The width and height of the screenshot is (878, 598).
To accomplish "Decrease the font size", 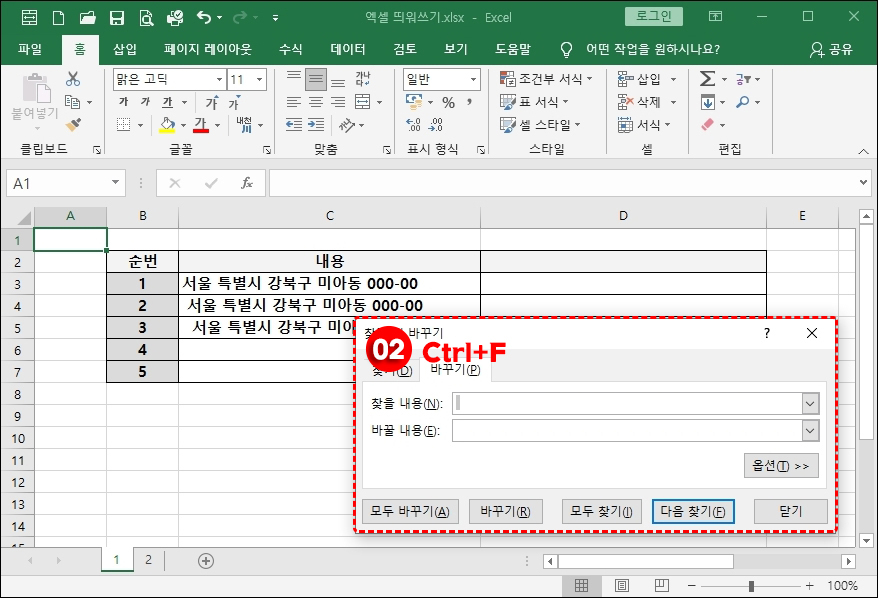I will [x=233, y=103].
